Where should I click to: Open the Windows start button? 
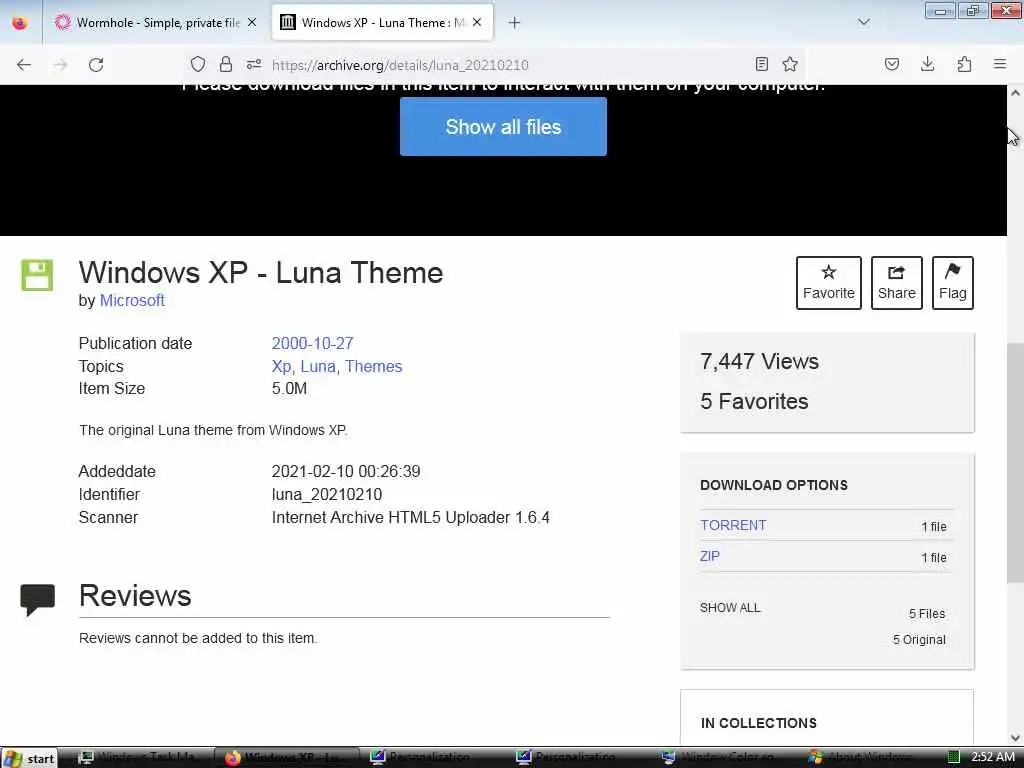(29, 758)
